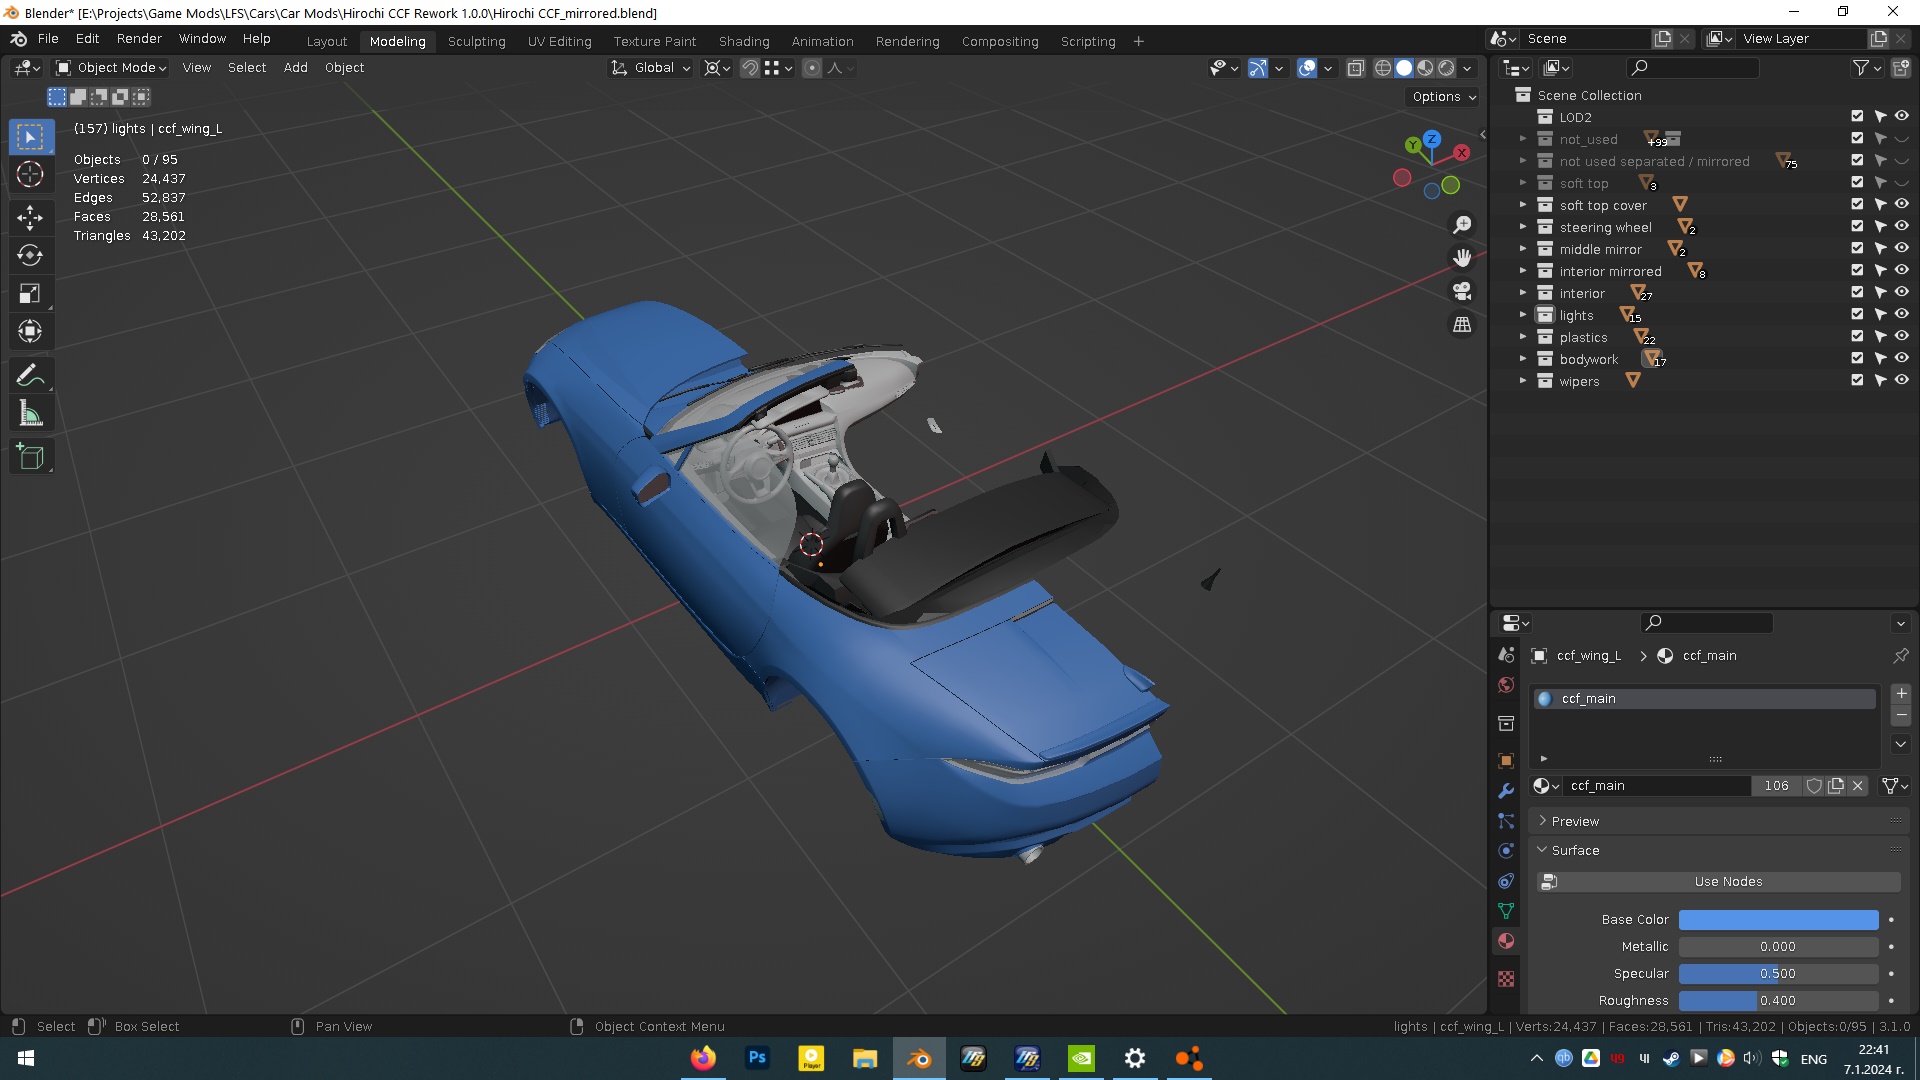
Task: Activate the Rotate tool
Action: pos(30,255)
